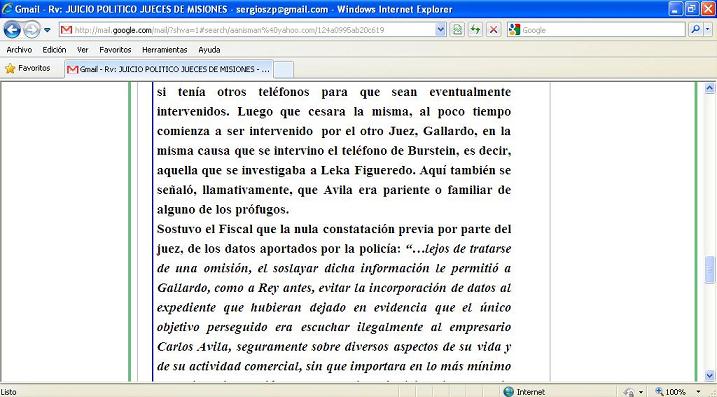The image size is (717, 397).
Task: Open the Herramientas menu
Action: [165, 50]
